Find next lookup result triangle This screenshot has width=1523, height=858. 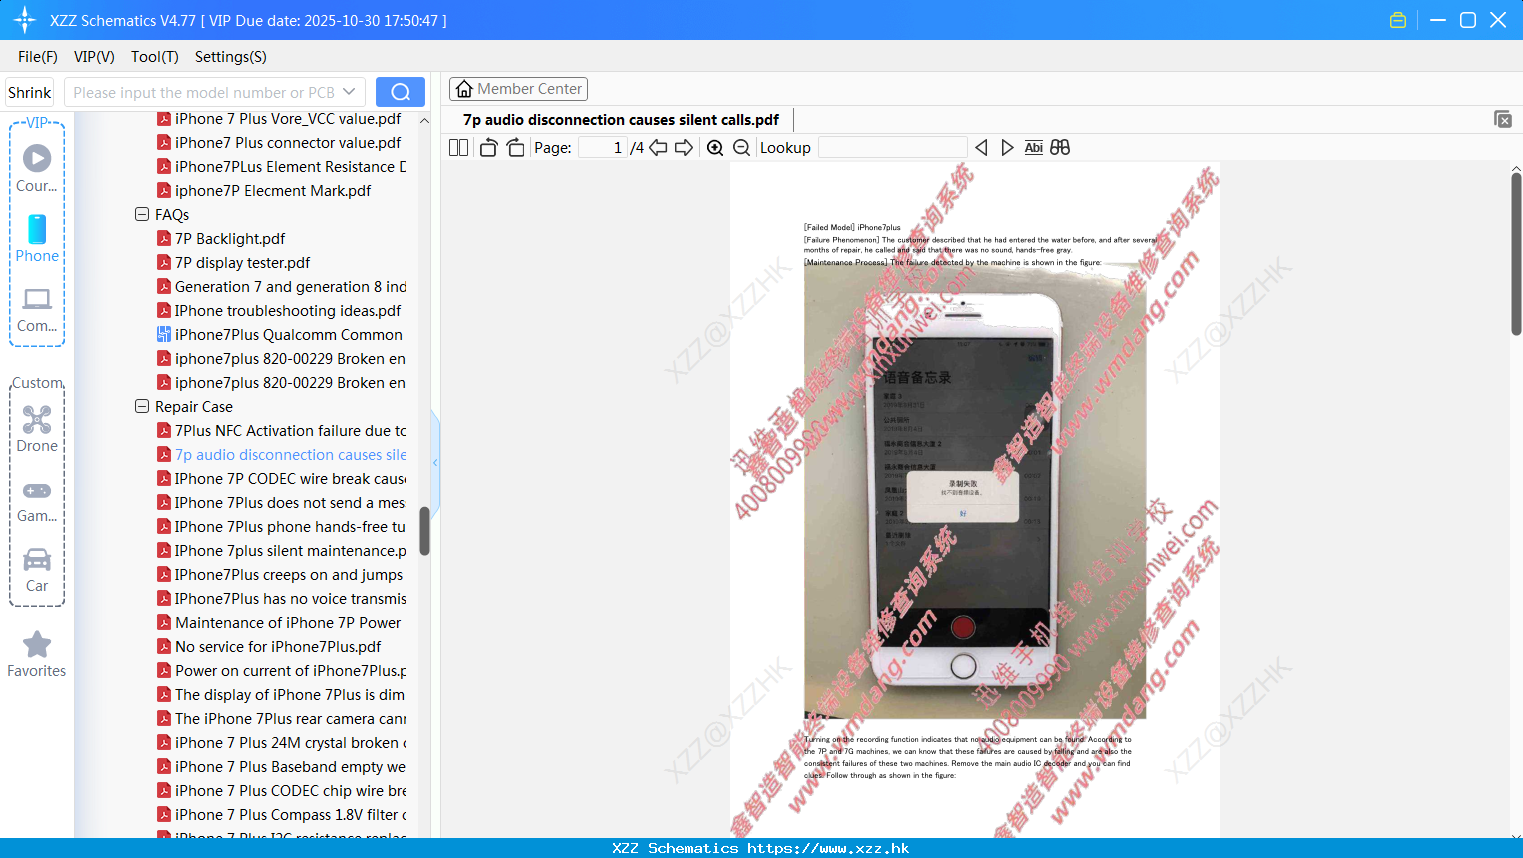pos(1007,148)
